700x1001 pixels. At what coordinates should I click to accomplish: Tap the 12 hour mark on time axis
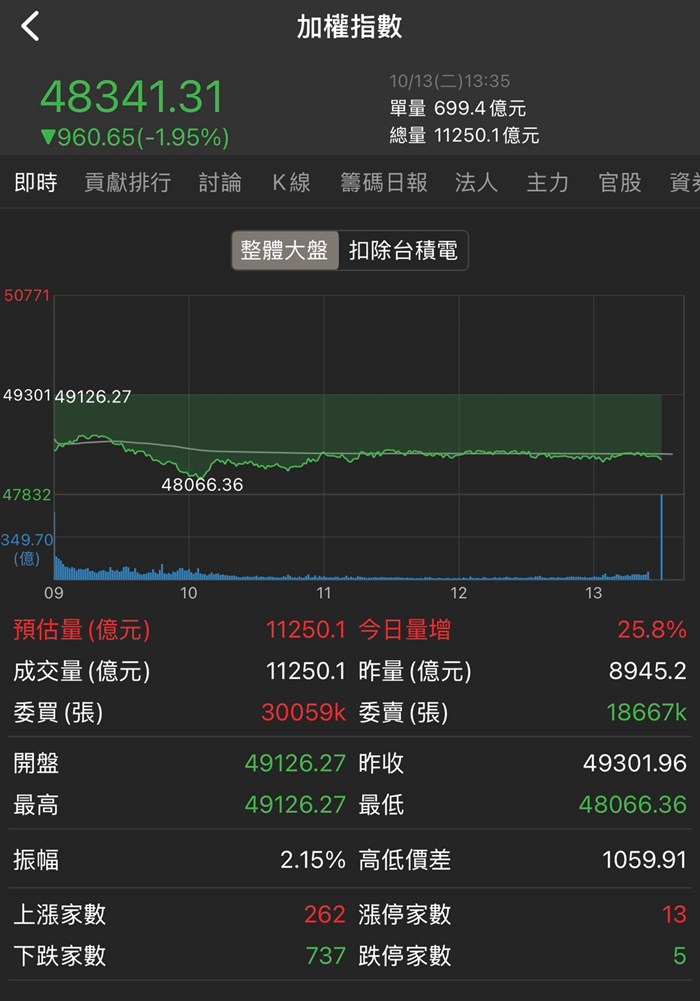(459, 593)
